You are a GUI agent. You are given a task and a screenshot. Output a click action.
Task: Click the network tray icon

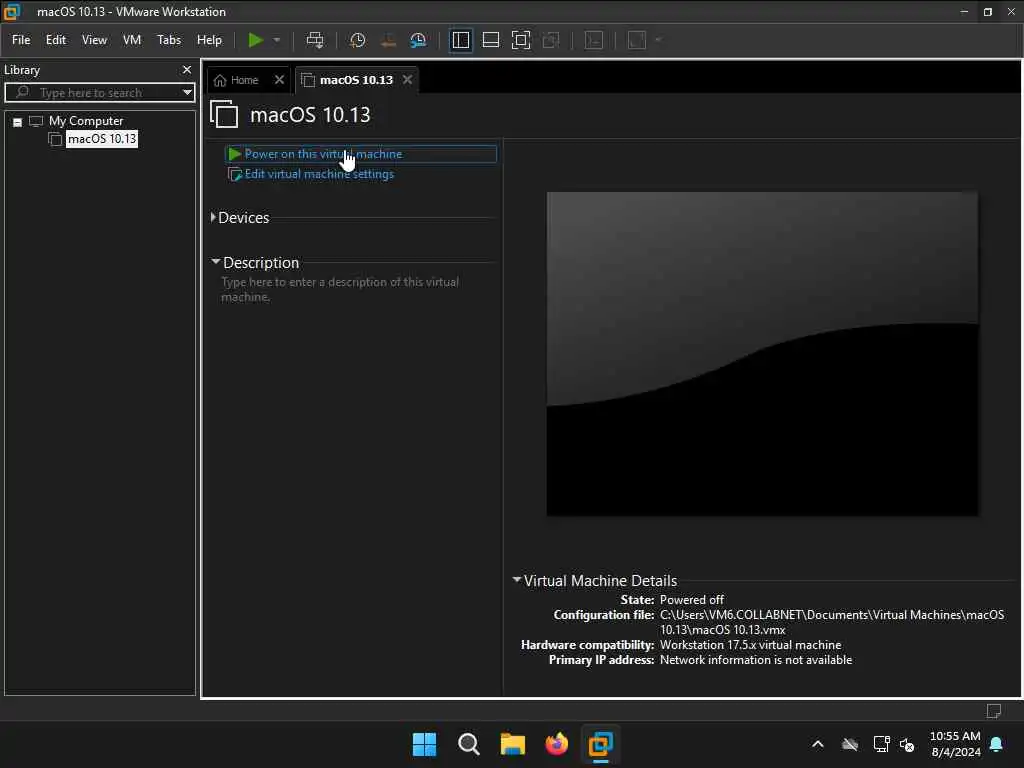[x=881, y=744]
